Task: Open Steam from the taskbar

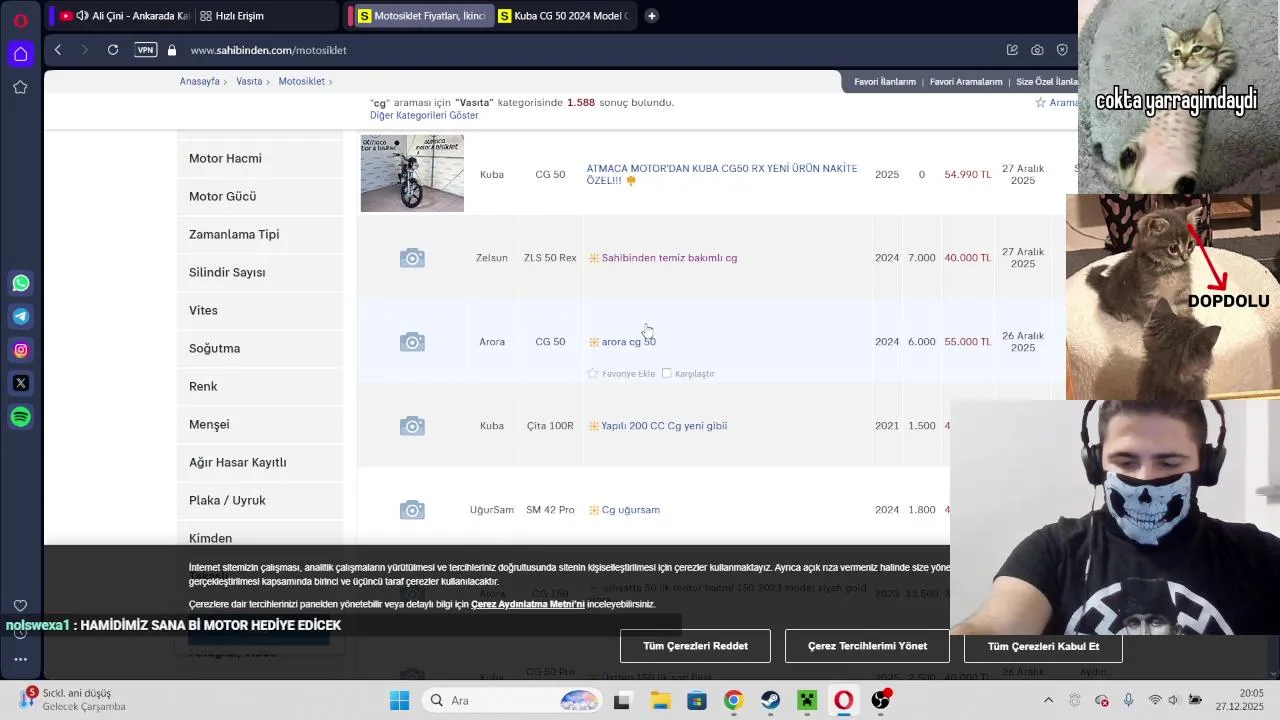Action: tap(770, 700)
